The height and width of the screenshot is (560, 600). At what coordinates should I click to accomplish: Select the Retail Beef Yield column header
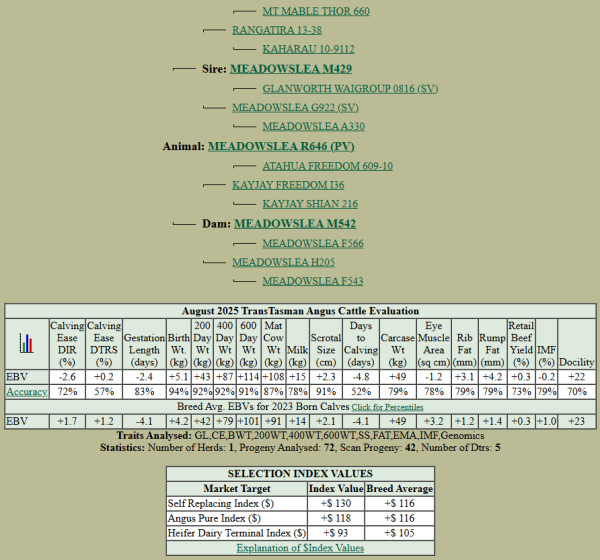point(521,344)
